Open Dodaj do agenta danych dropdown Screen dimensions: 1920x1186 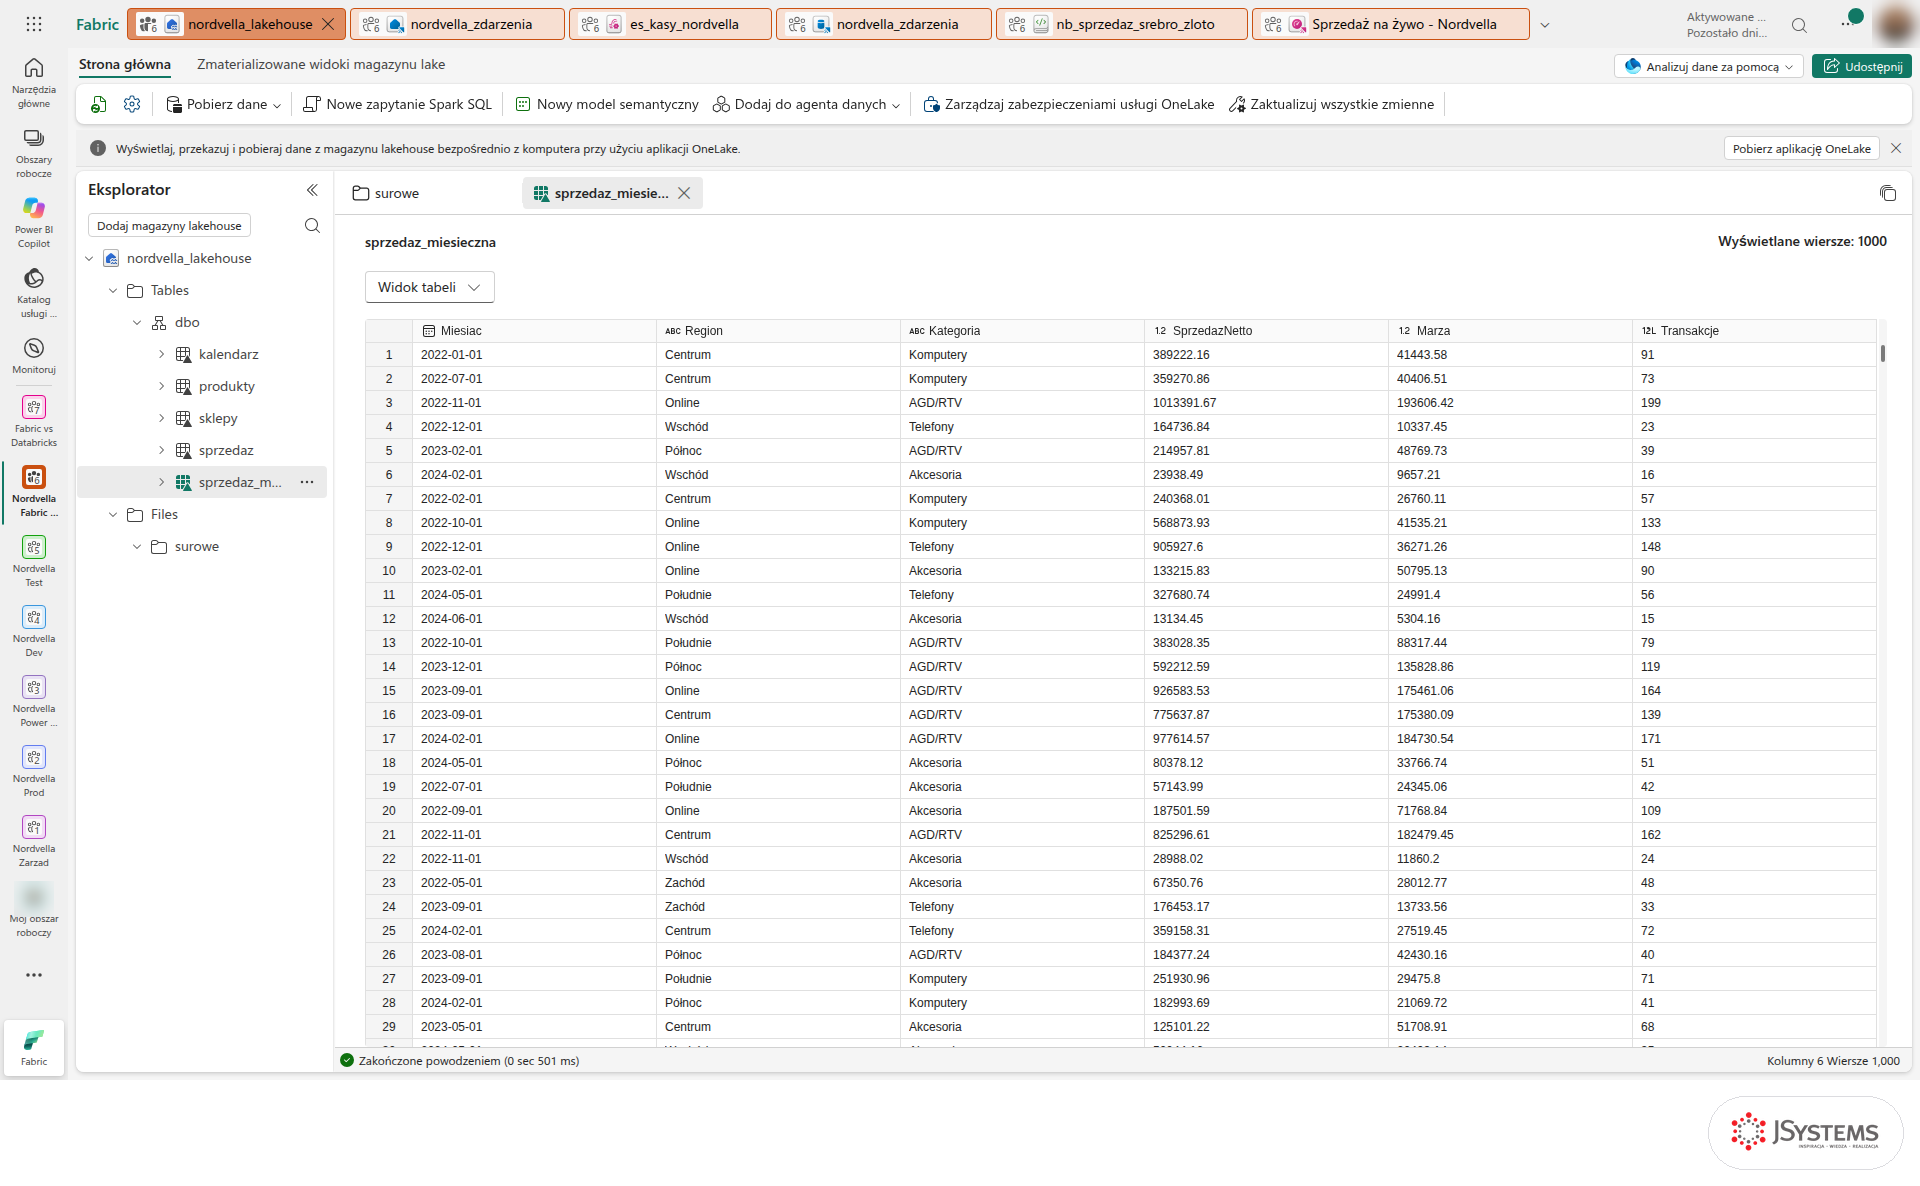pos(806,104)
